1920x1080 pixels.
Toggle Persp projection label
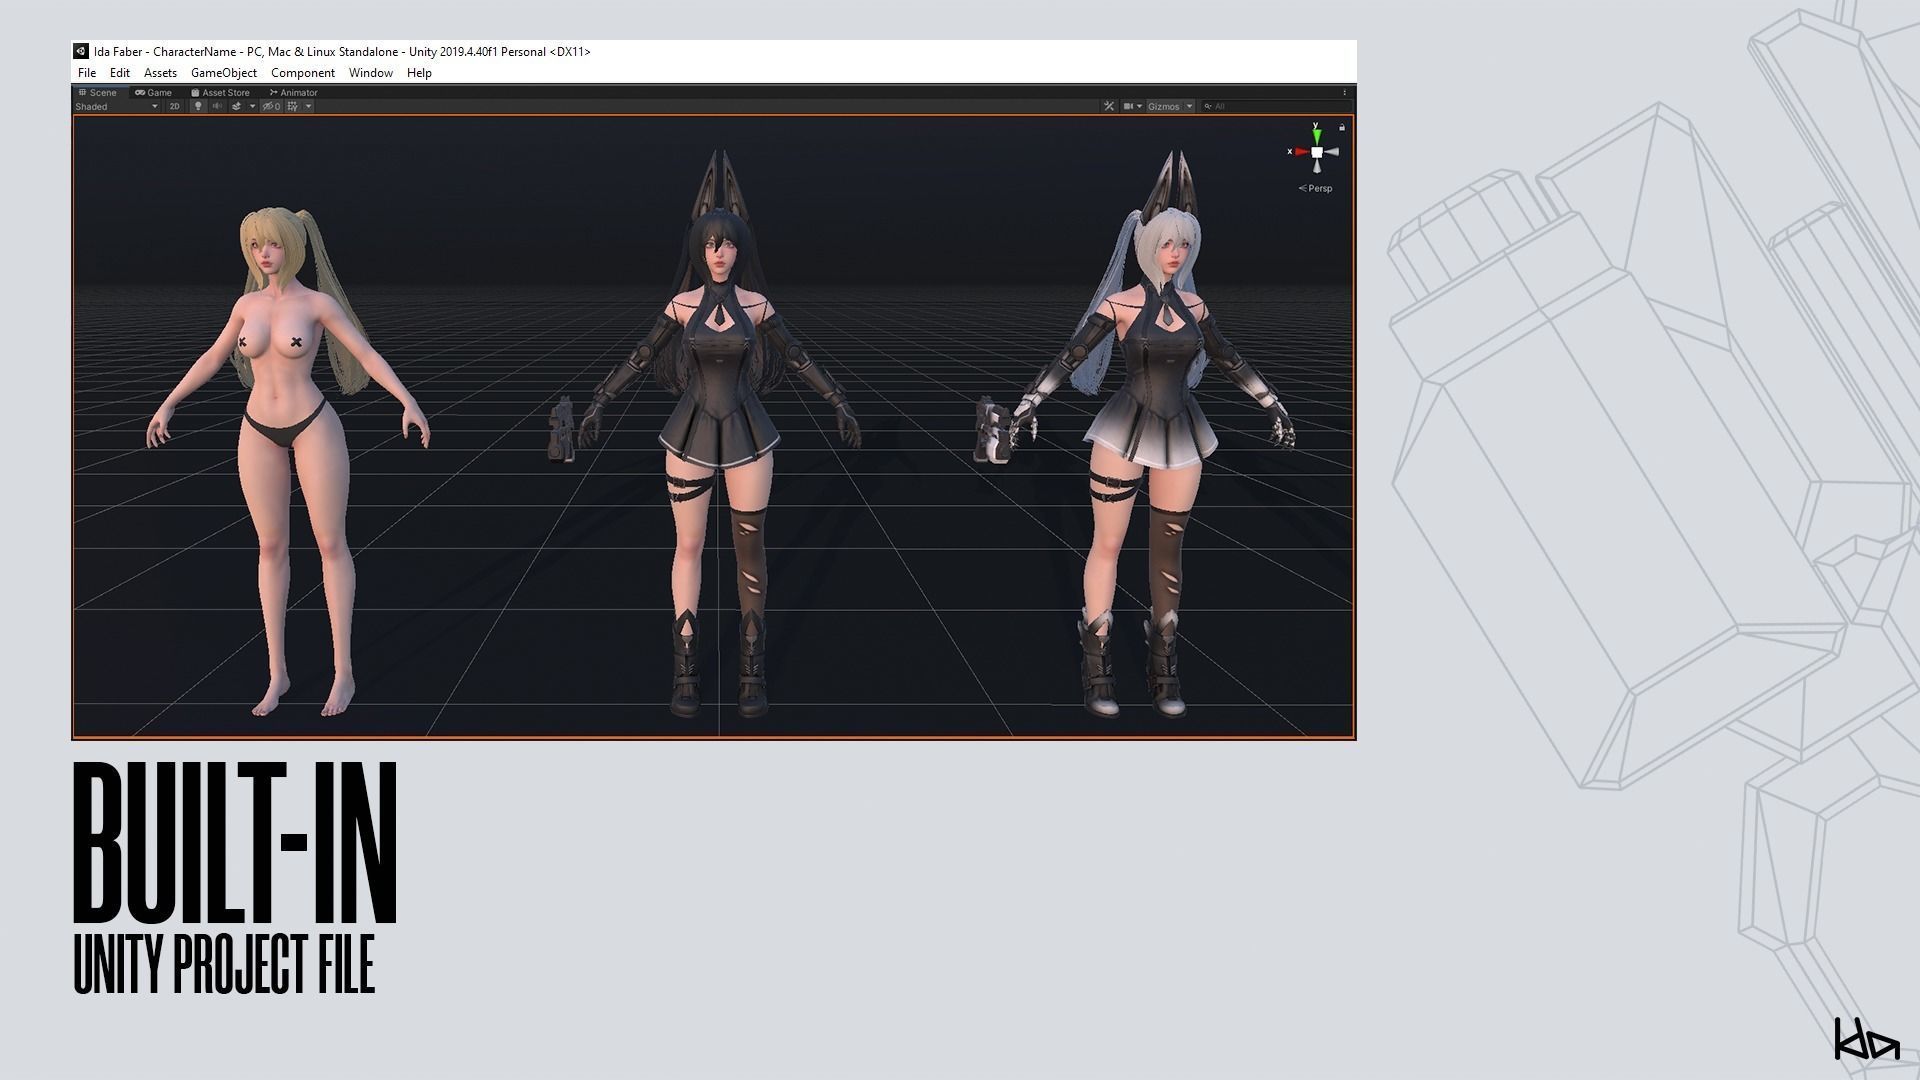[x=1318, y=188]
